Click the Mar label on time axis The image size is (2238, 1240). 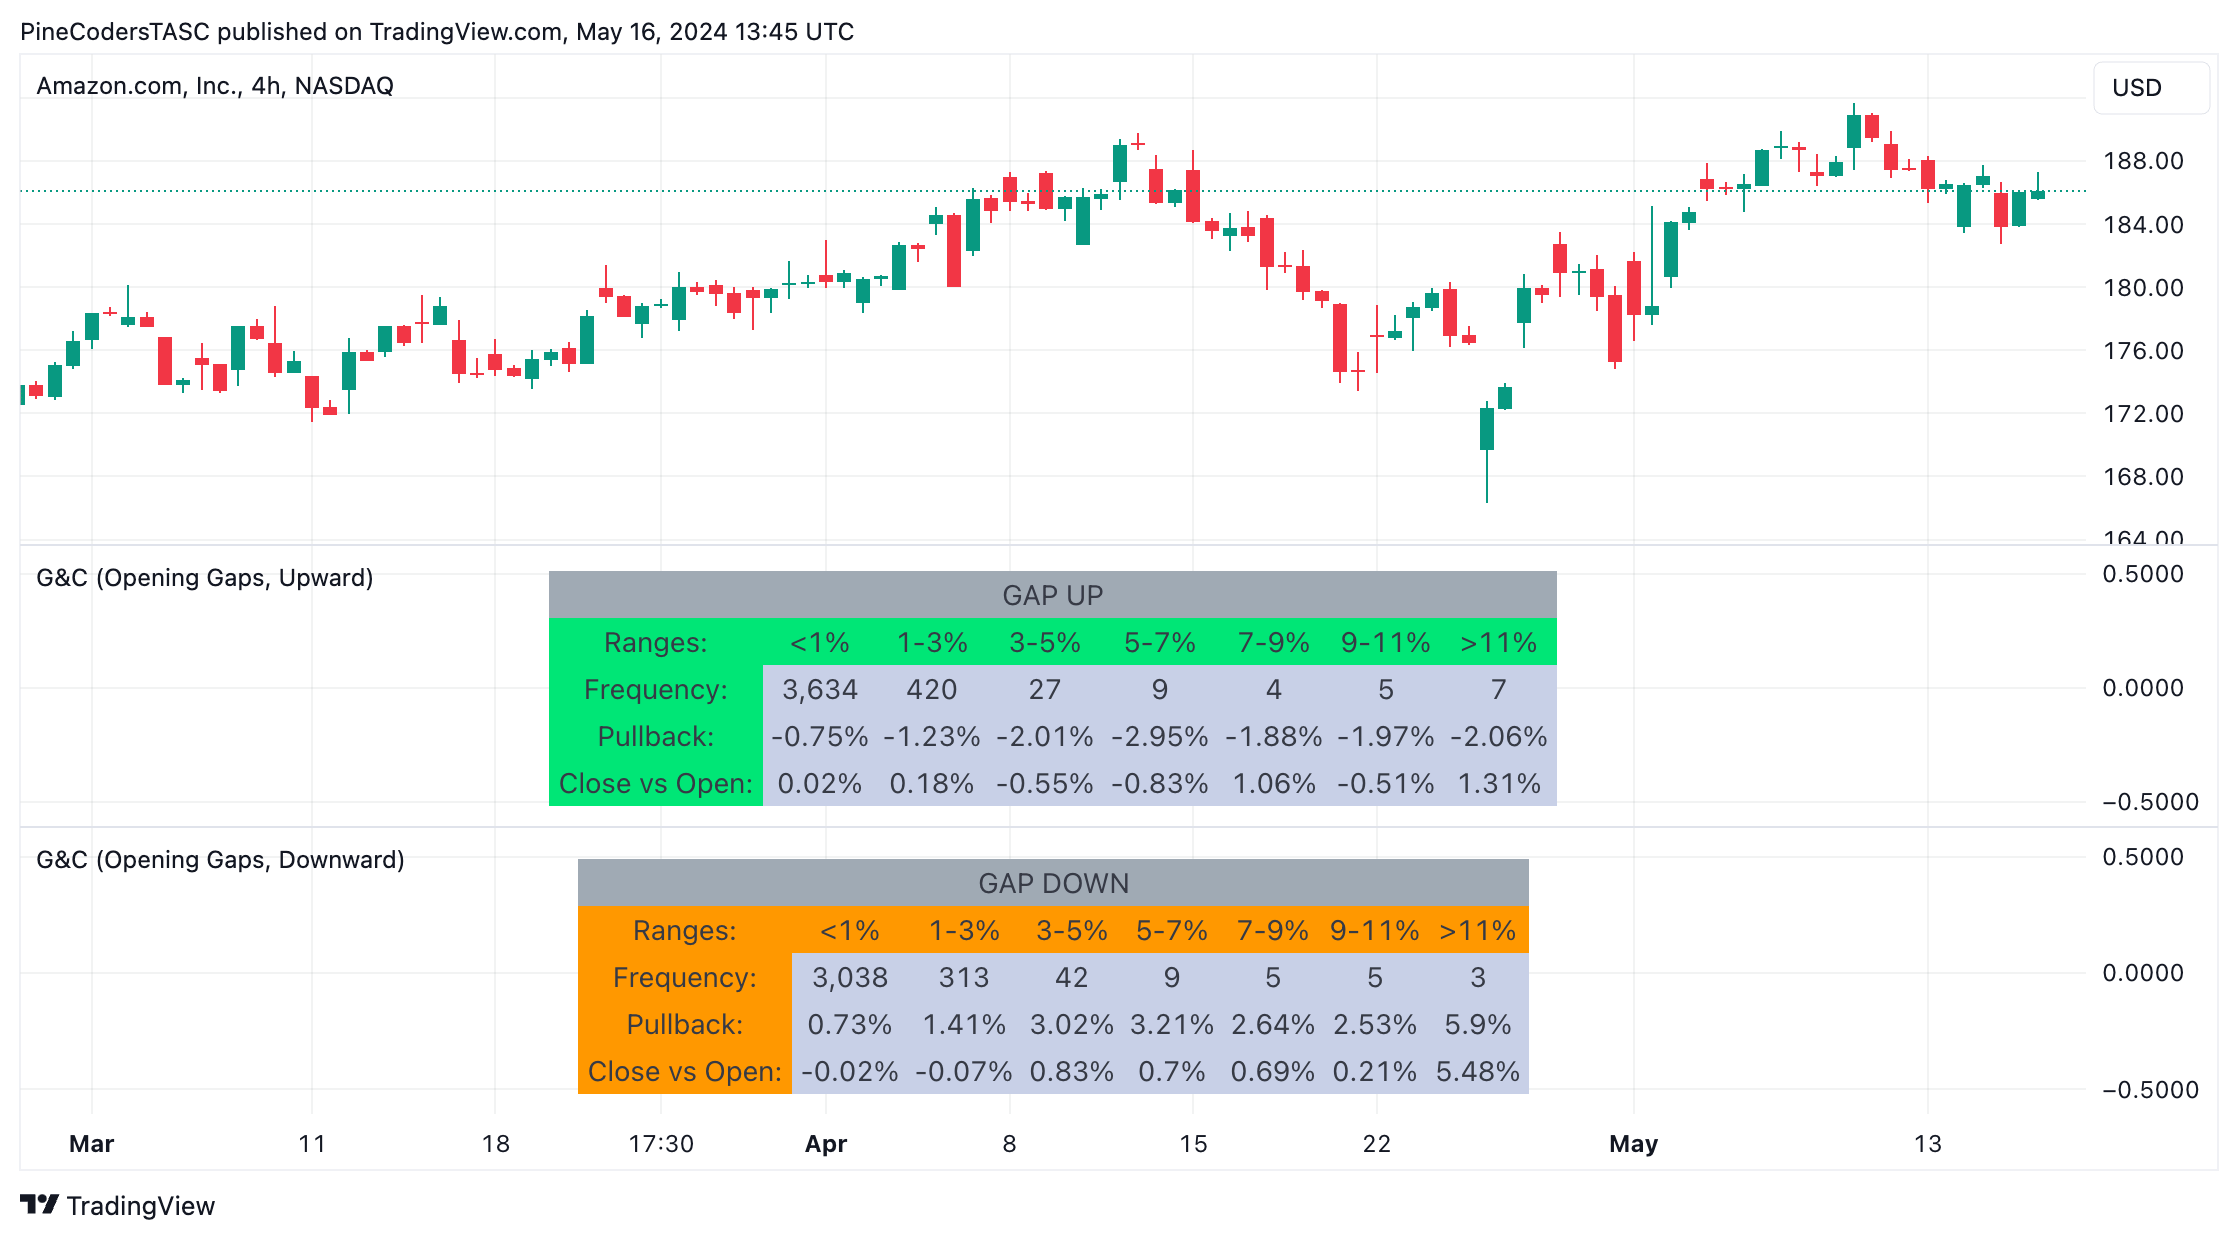(92, 1144)
